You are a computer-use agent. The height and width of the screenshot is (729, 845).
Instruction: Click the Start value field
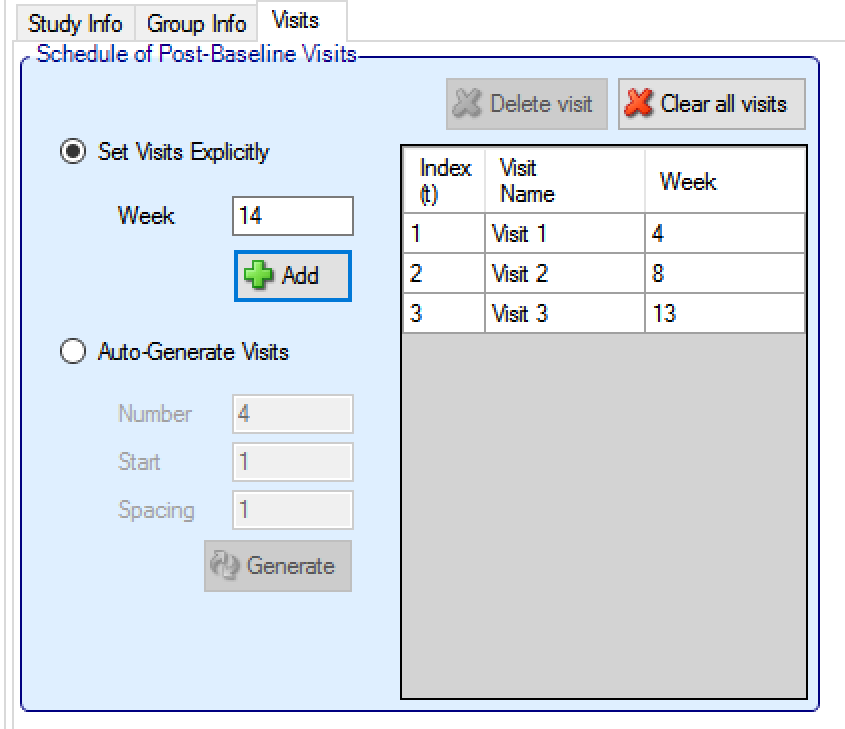pos(292,462)
